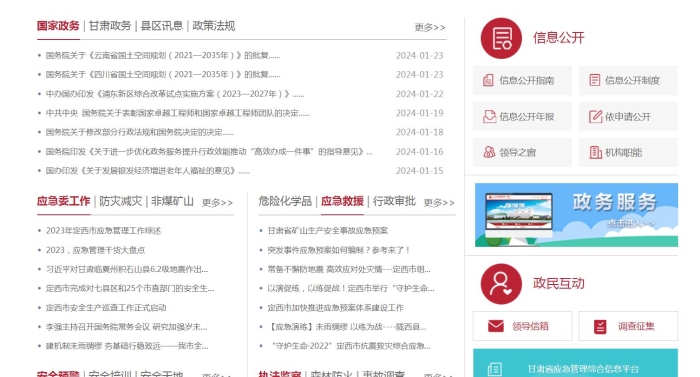The width and height of the screenshot is (700, 377).
Task: Open the 领导信箱 button
Action: click(522, 326)
